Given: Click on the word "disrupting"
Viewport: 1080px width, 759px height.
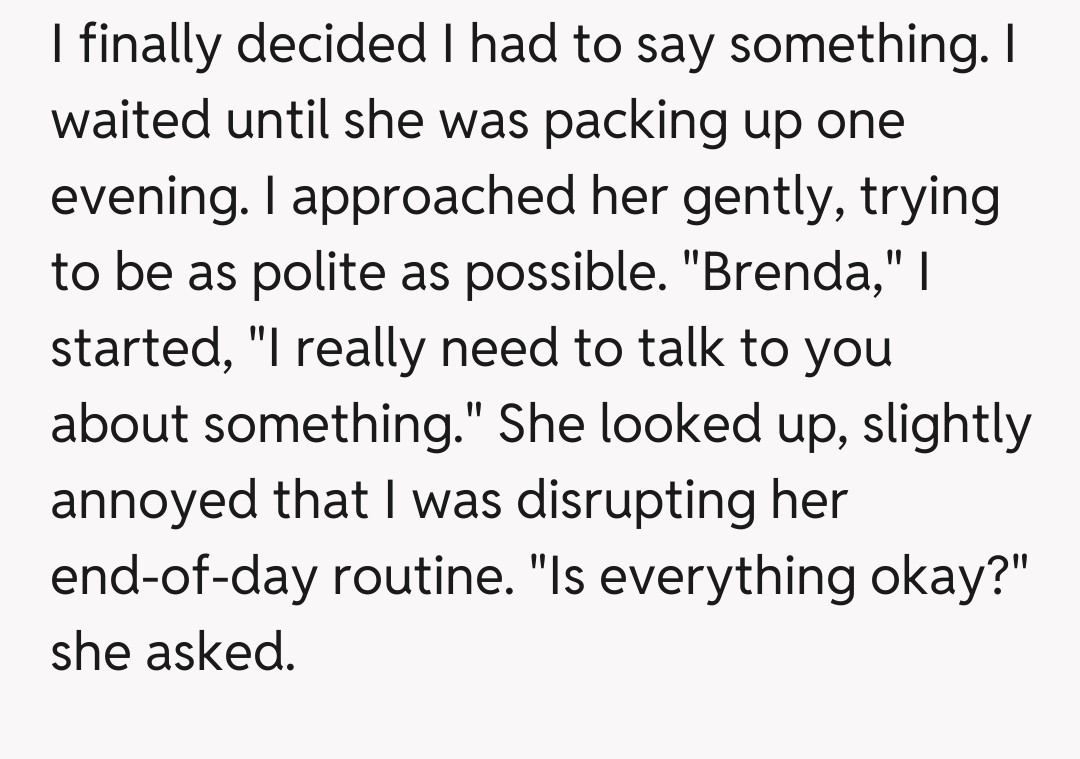Looking at the screenshot, I should pos(634,502).
